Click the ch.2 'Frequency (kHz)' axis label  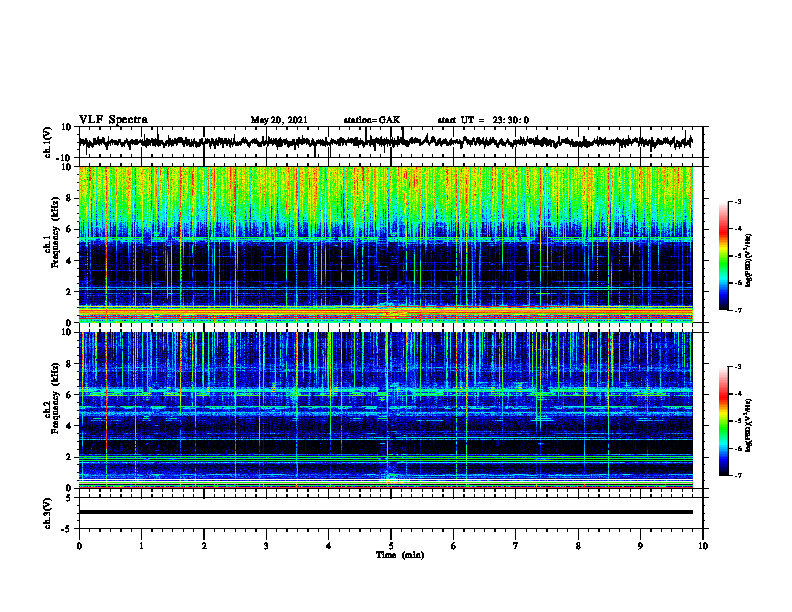(x=55, y=398)
